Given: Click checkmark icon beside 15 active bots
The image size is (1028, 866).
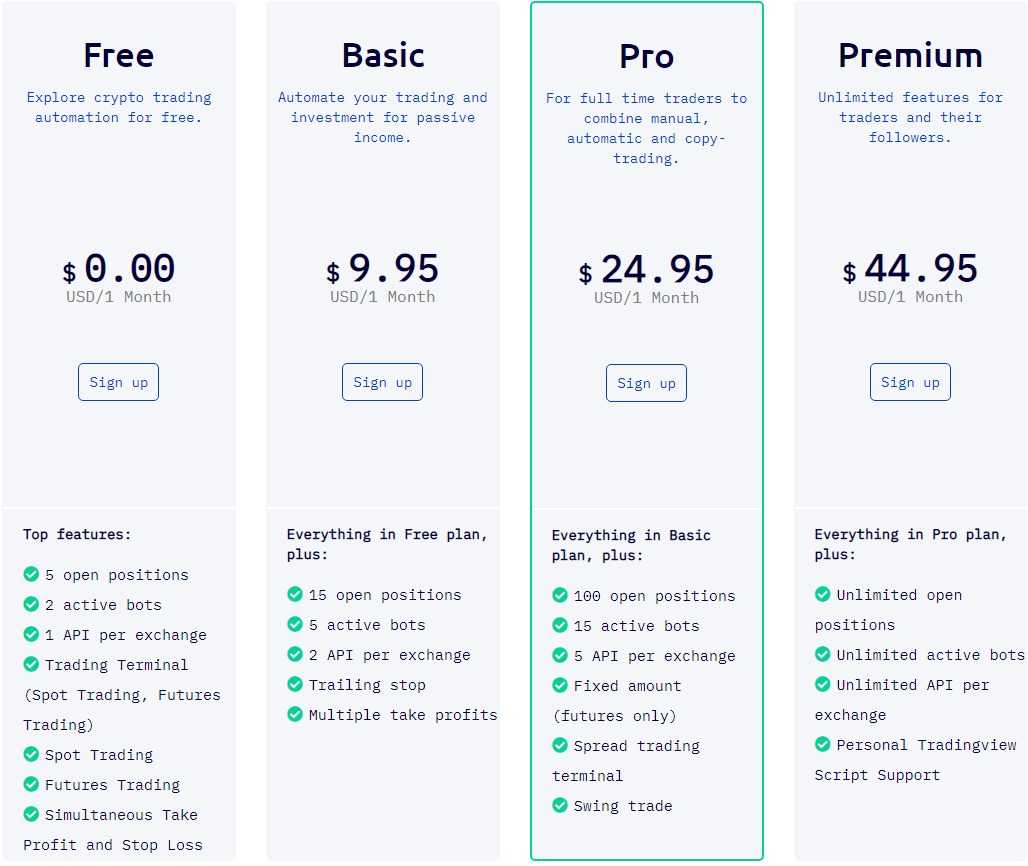Looking at the screenshot, I should point(560,625).
